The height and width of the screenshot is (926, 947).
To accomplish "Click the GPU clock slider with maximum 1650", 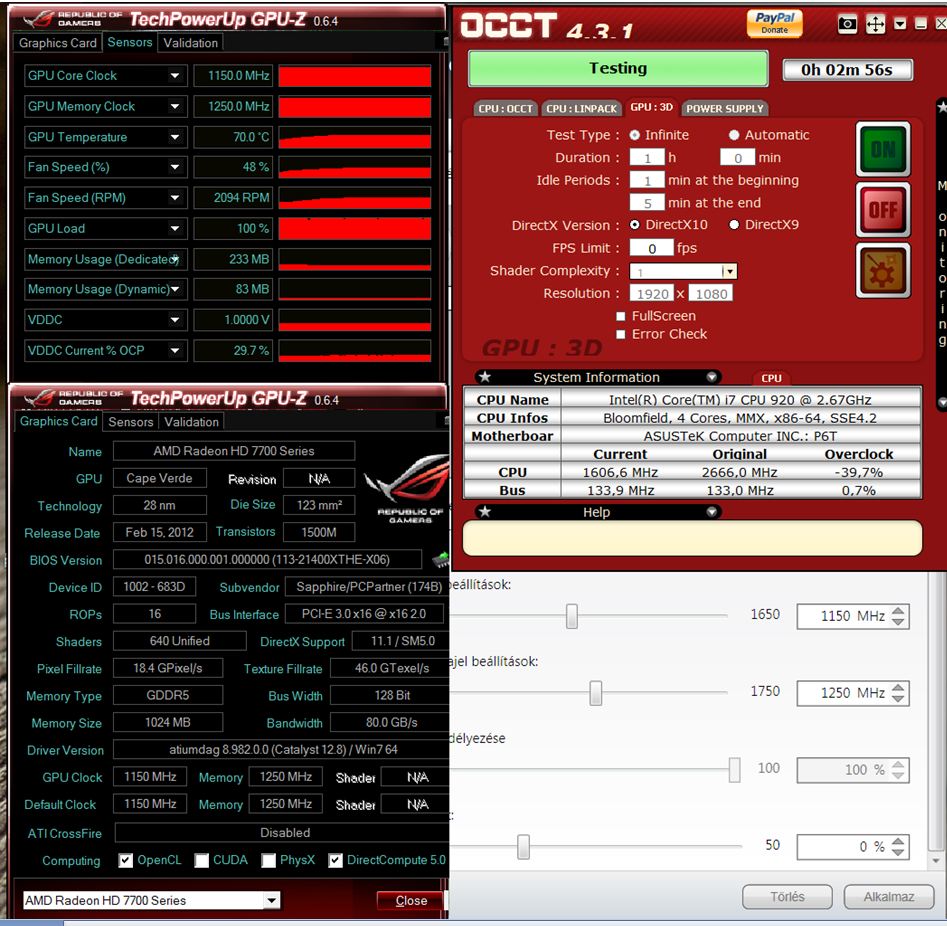I will 571,616.
